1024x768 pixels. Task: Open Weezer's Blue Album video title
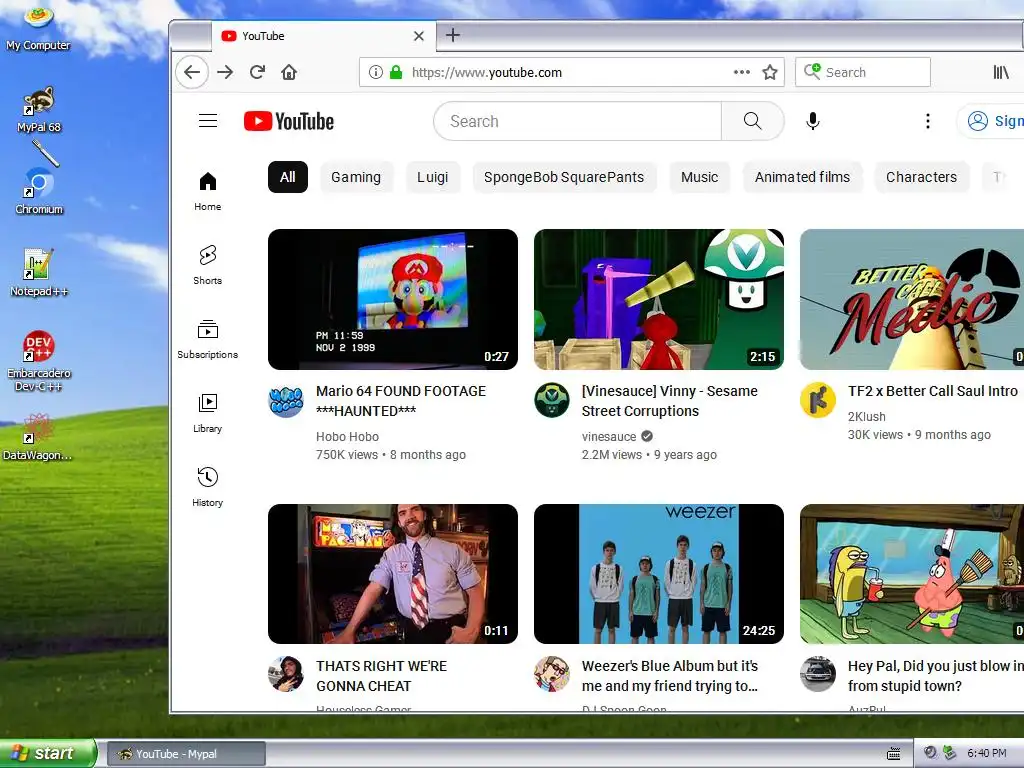669,676
